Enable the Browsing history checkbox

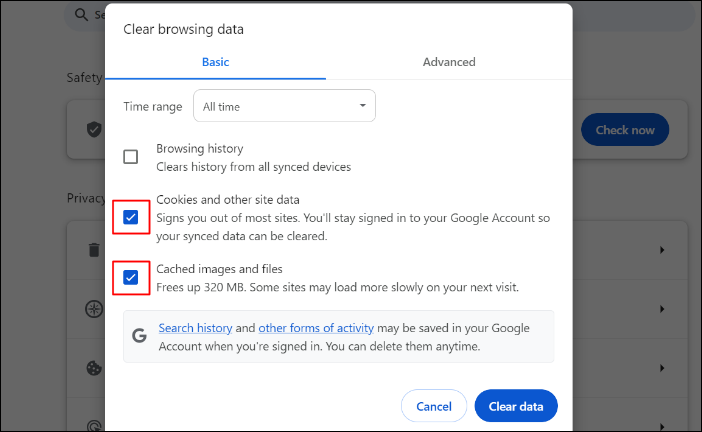[131, 157]
